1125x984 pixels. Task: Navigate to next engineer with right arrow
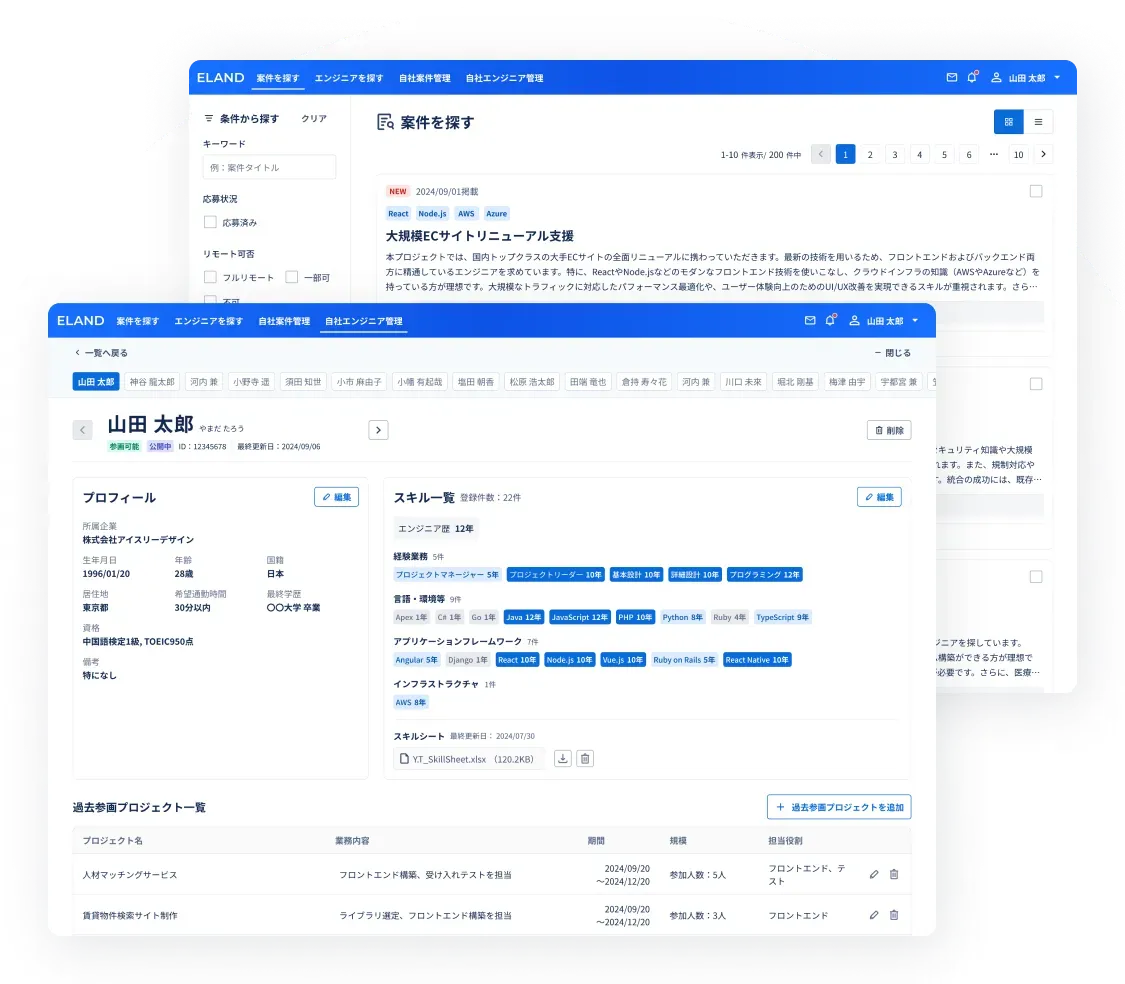[378, 429]
